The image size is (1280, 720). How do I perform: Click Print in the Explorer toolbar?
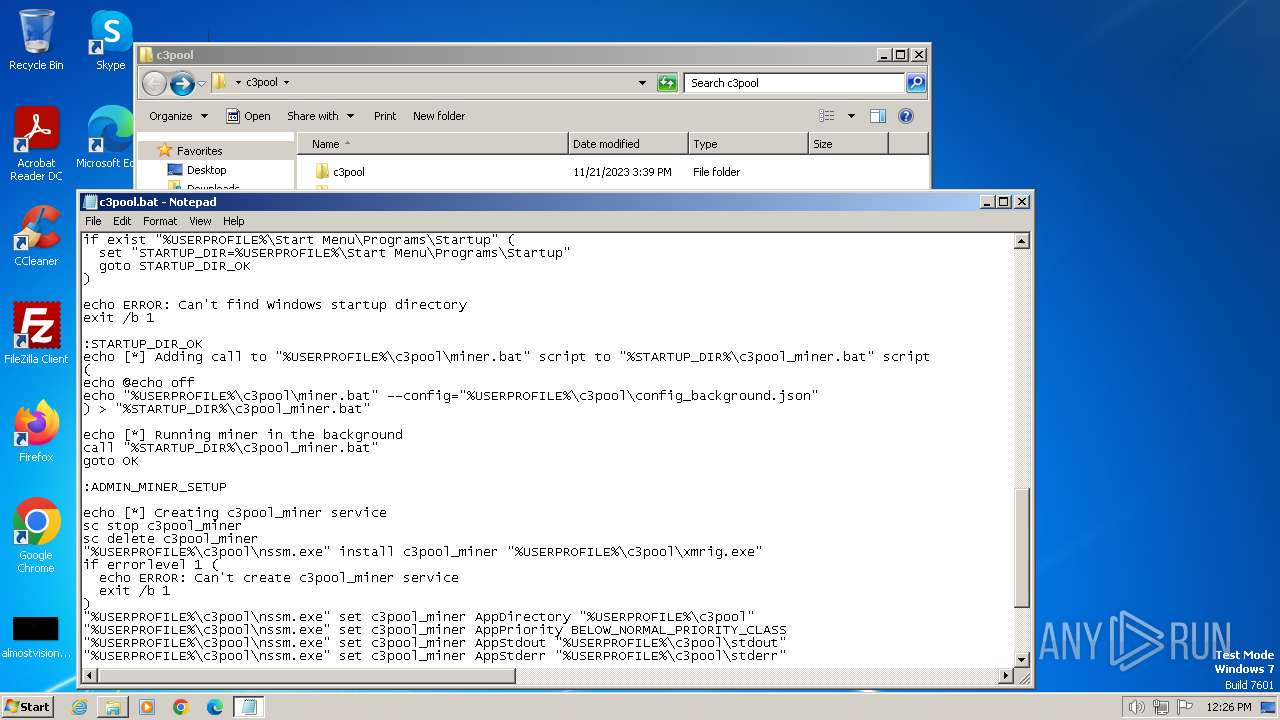tap(385, 116)
